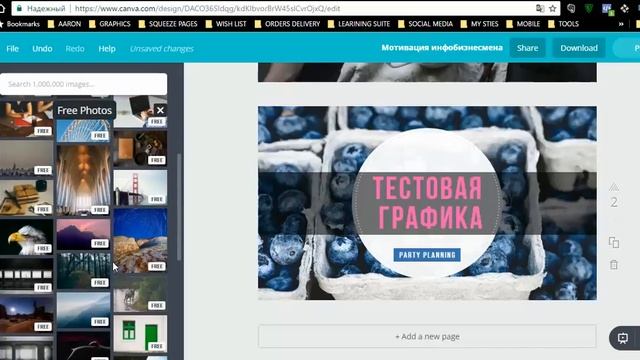The width and height of the screenshot is (640, 360).
Task: Click the translate page icon in address bar
Action: pos(540,9)
